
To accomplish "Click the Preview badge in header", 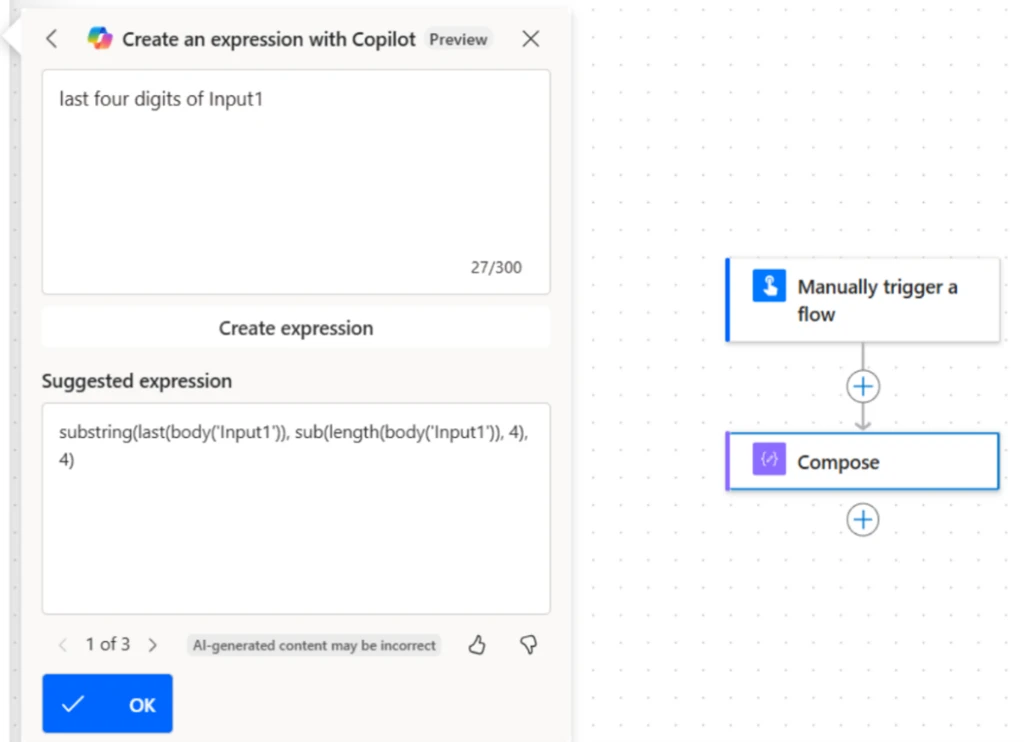I will click(x=458, y=40).
